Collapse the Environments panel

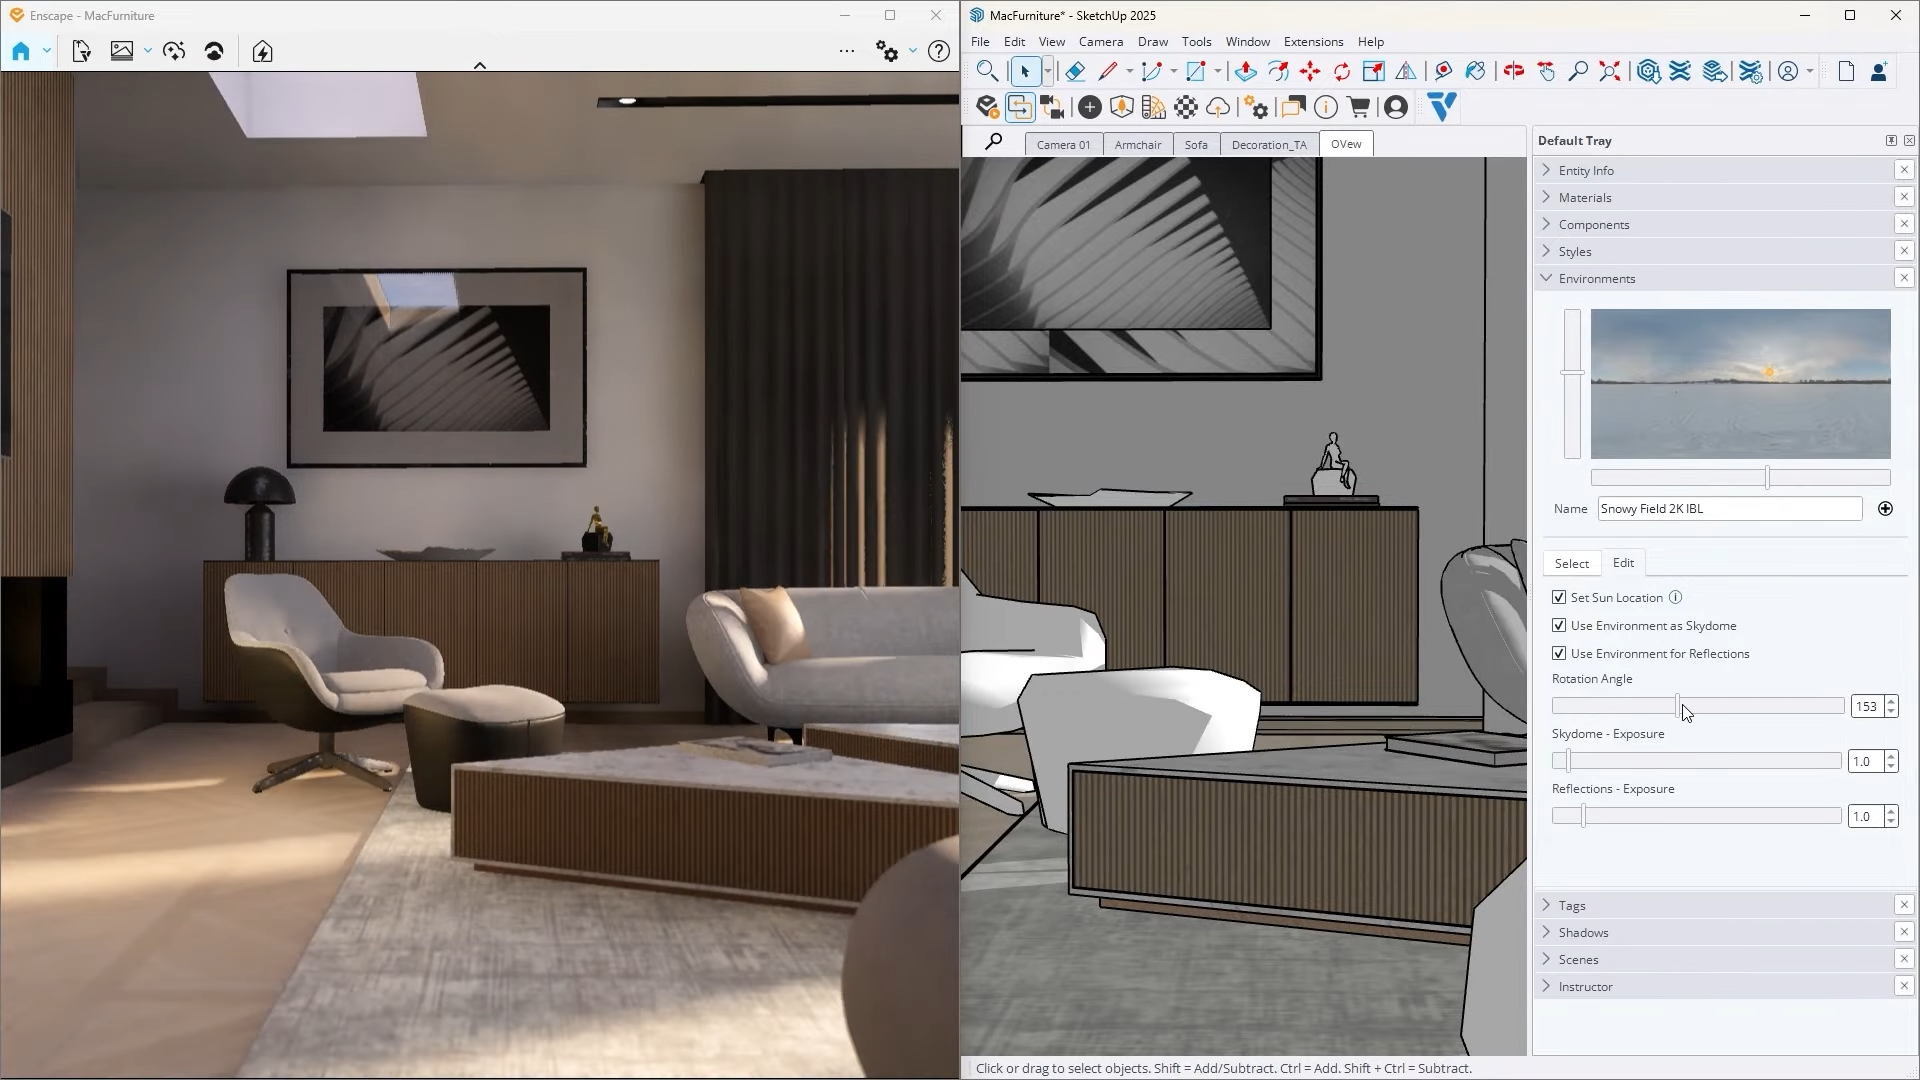pyautogui.click(x=1596, y=278)
